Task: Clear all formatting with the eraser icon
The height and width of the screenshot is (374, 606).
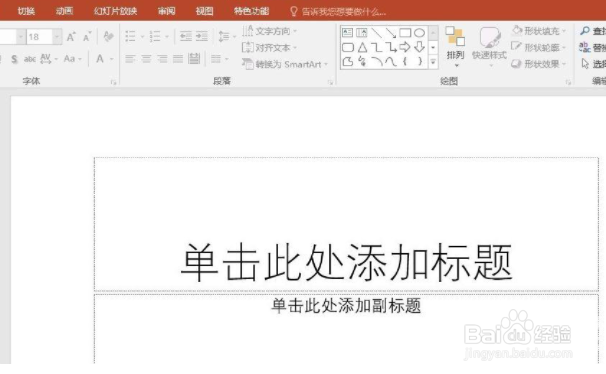Action: (109, 36)
